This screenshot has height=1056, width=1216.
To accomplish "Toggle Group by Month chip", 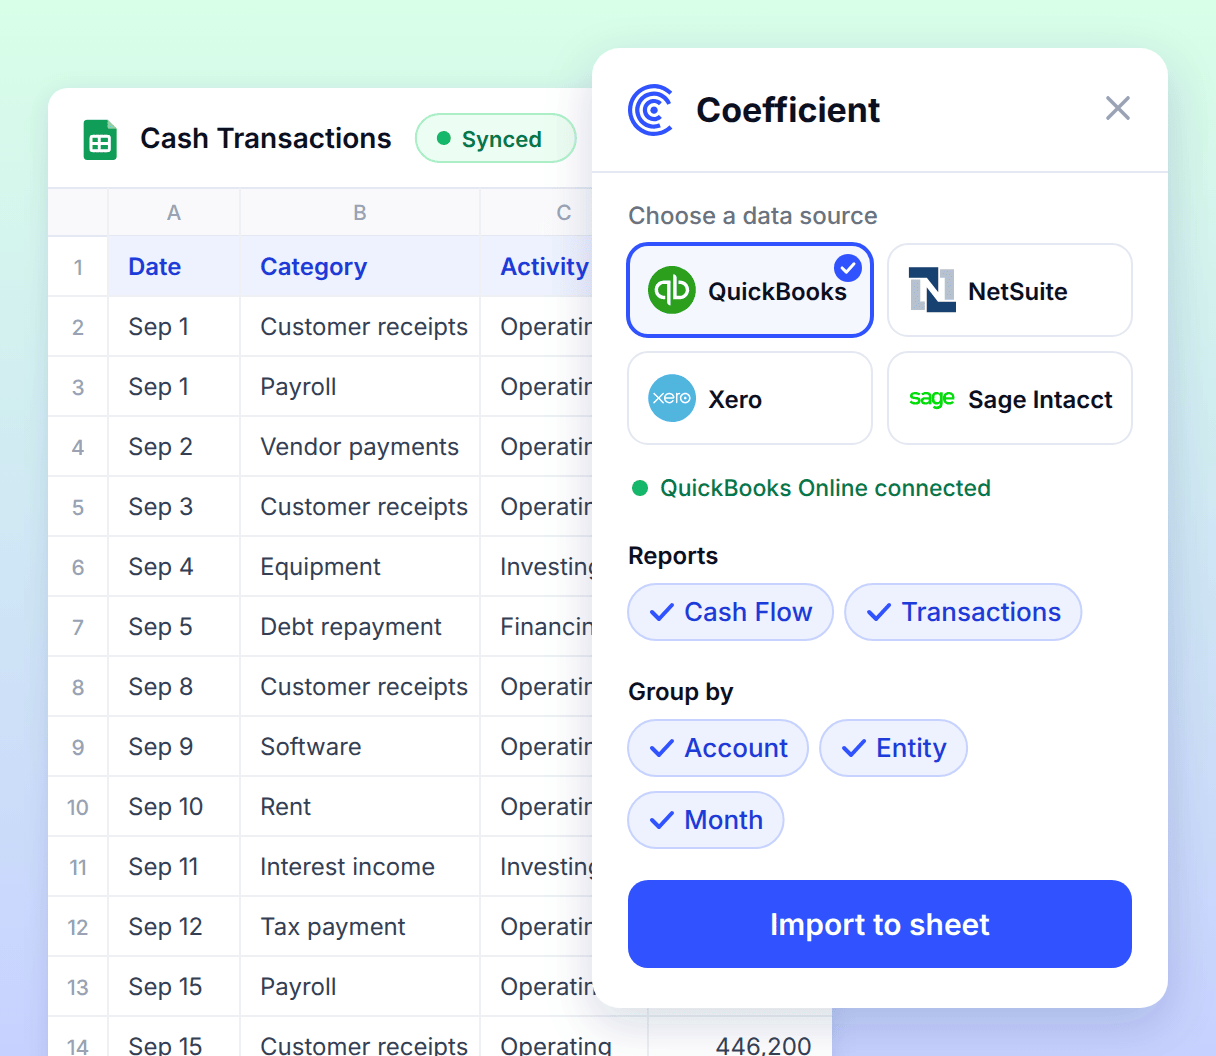I will (x=706, y=820).
